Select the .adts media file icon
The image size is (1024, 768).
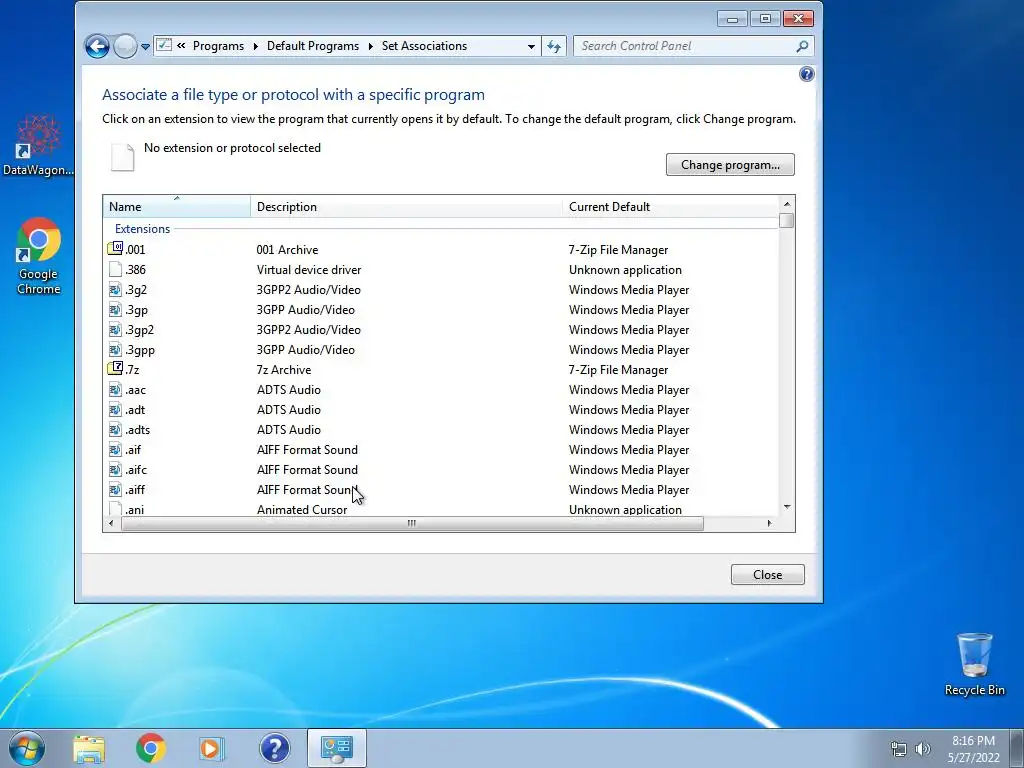click(116, 429)
